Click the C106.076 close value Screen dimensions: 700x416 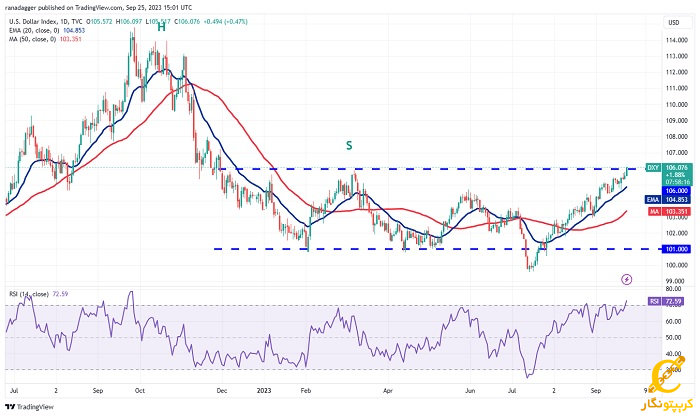point(187,21)
